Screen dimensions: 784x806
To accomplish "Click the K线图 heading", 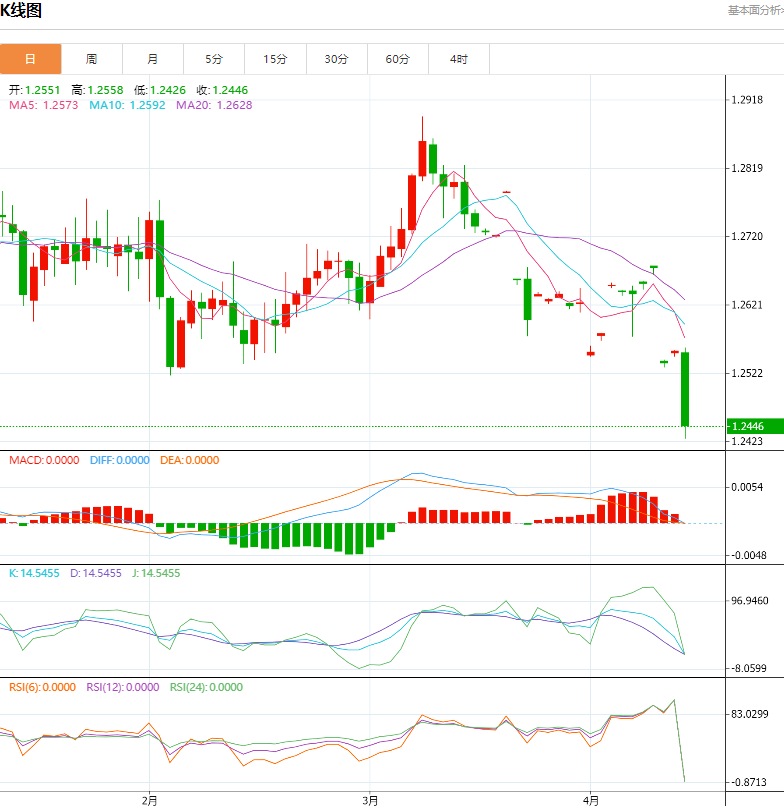I will tap(21, 11).
